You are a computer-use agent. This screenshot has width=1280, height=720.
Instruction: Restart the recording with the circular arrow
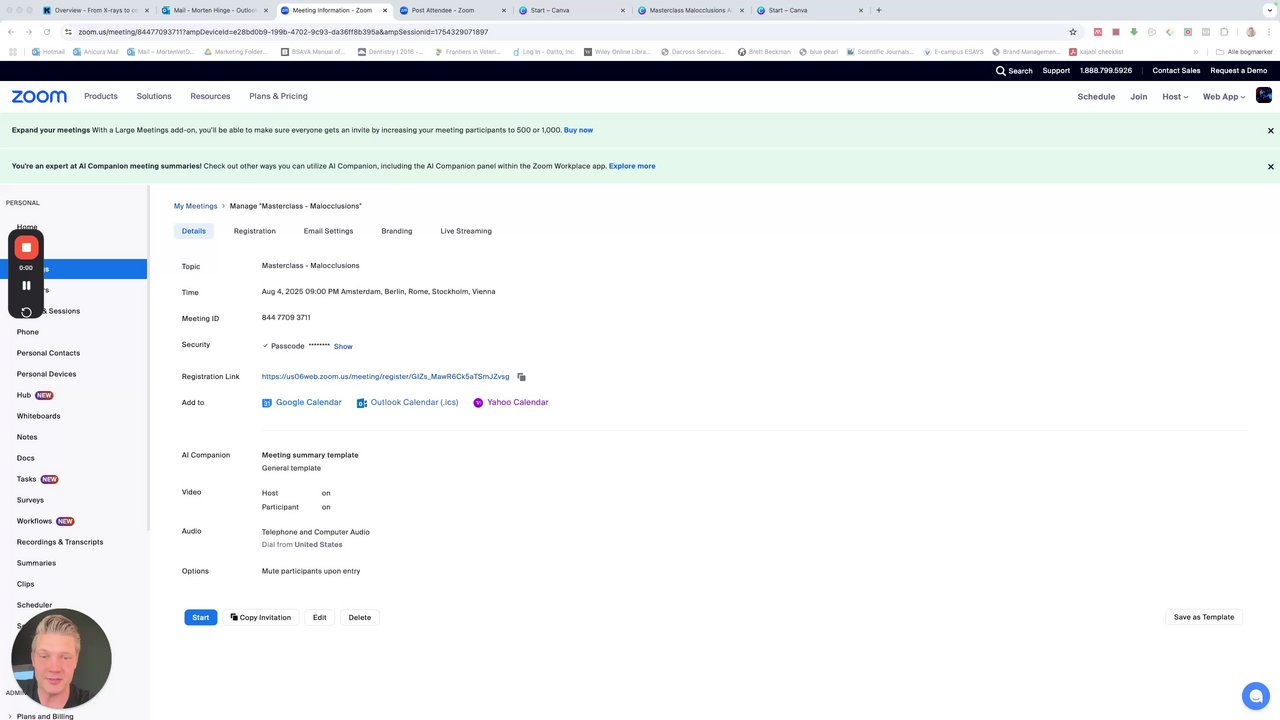click(26, 312)
